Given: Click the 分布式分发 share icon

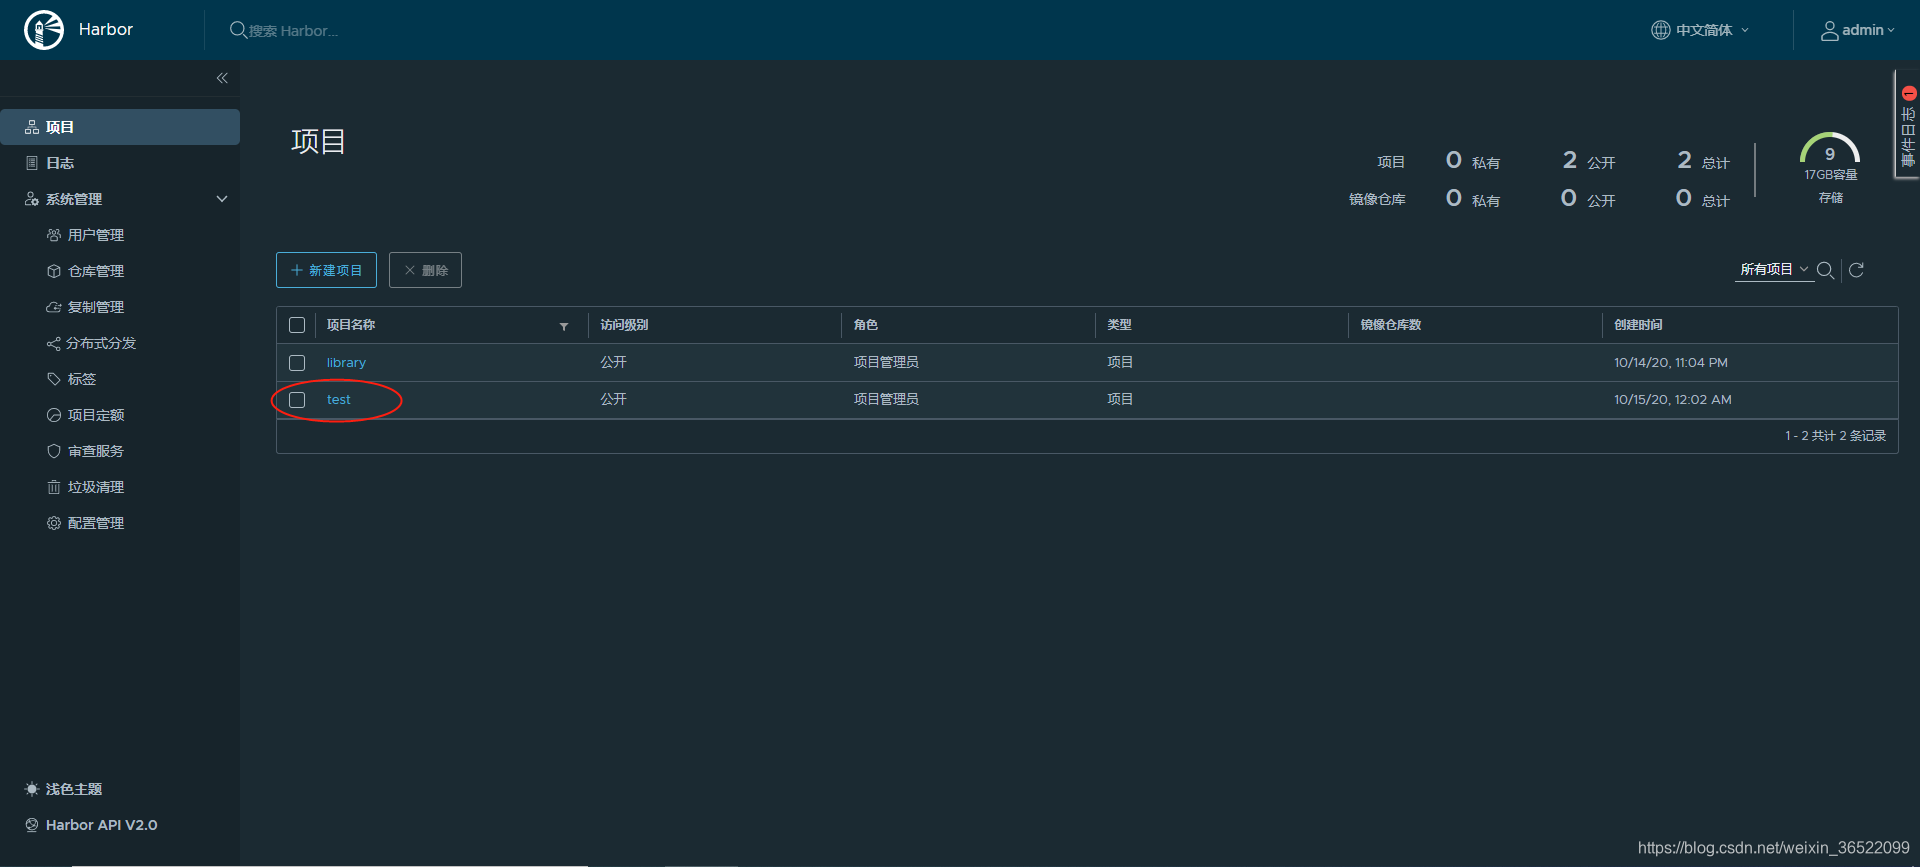Looking at the screenshot, I should [x=54, y=343].
